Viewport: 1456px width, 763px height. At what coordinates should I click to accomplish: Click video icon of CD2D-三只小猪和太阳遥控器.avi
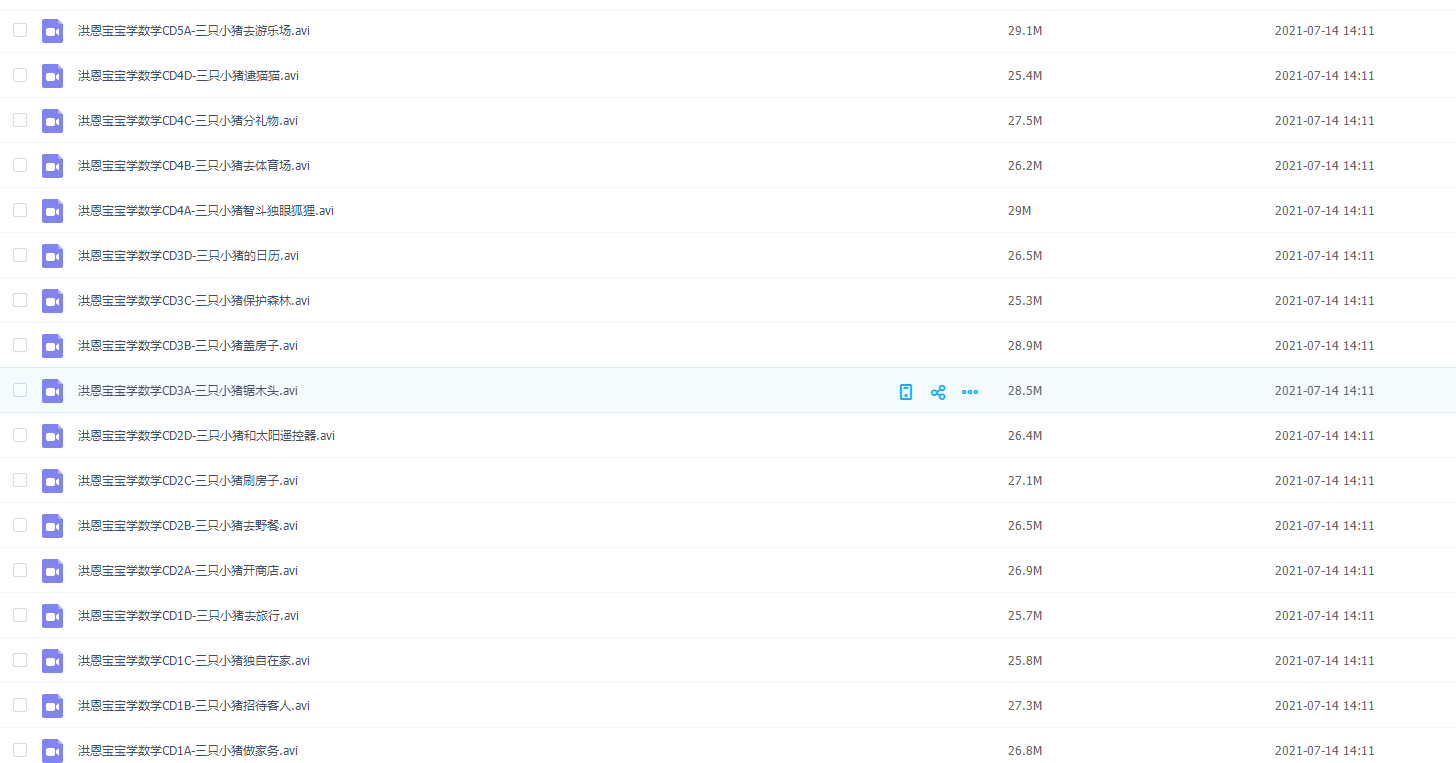53,436
